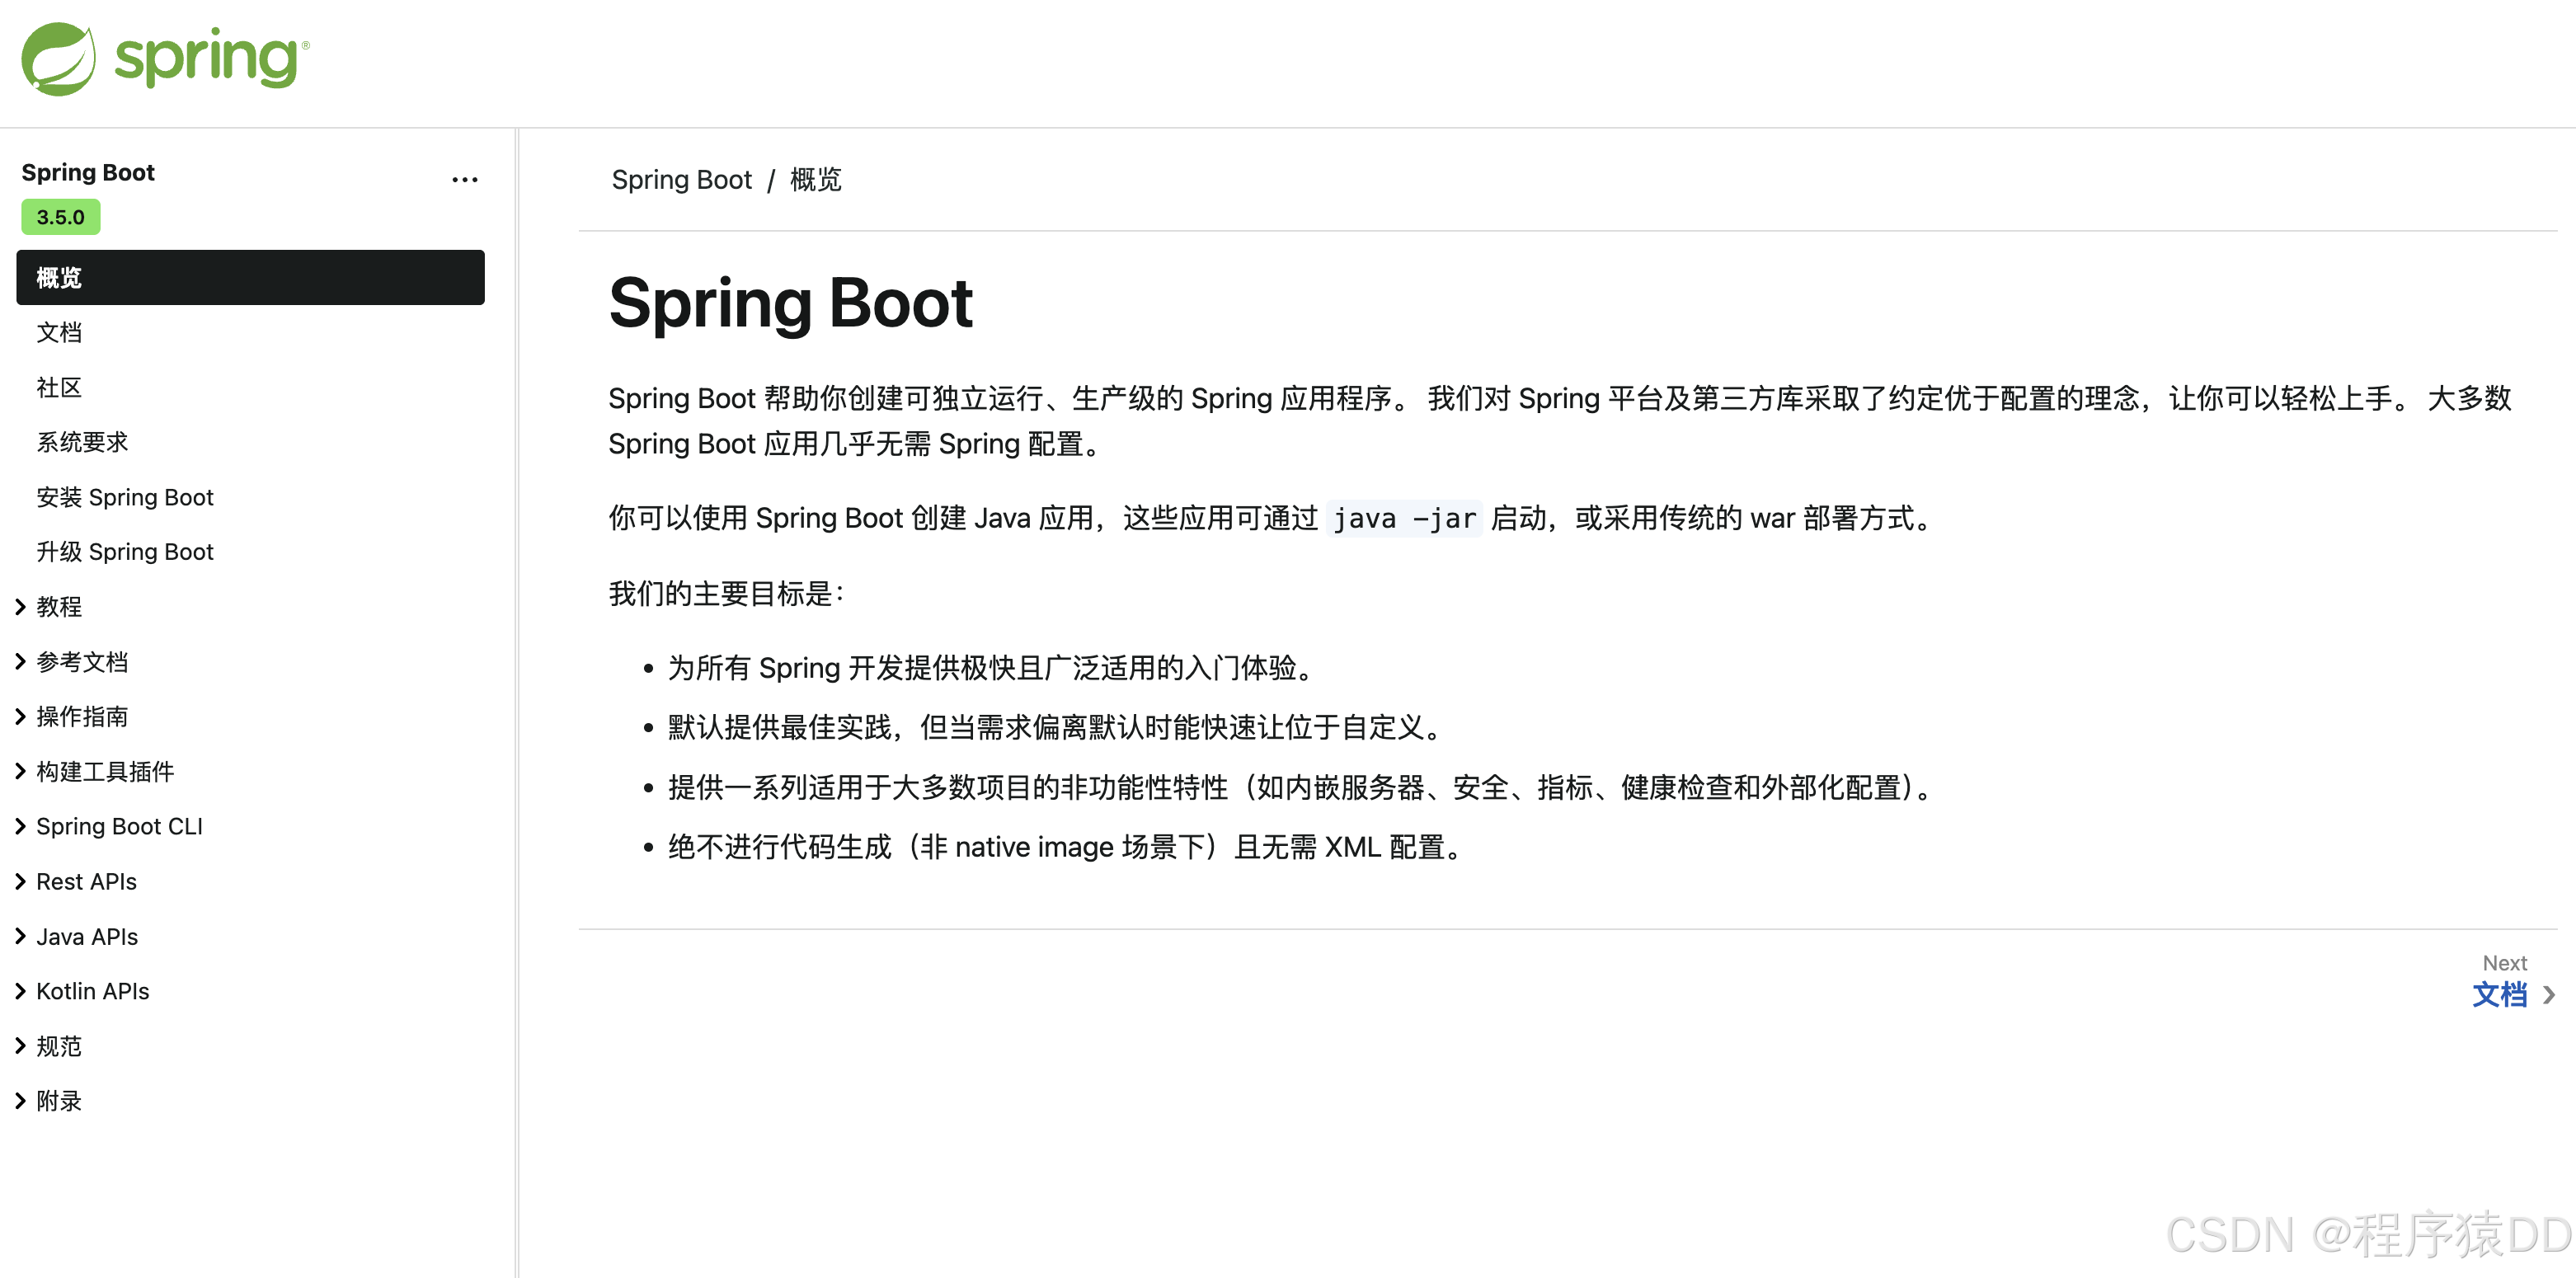
Task: Expand the 教程 section chevron
Action: pyautogui.click(x=20, y=606)
